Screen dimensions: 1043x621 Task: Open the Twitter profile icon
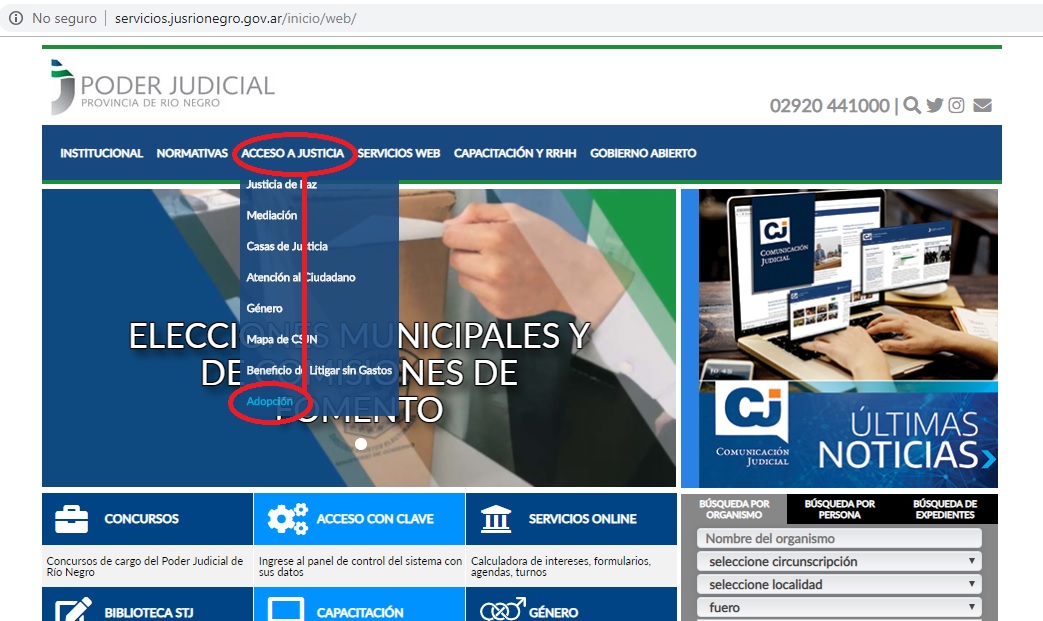click(935, 105)
